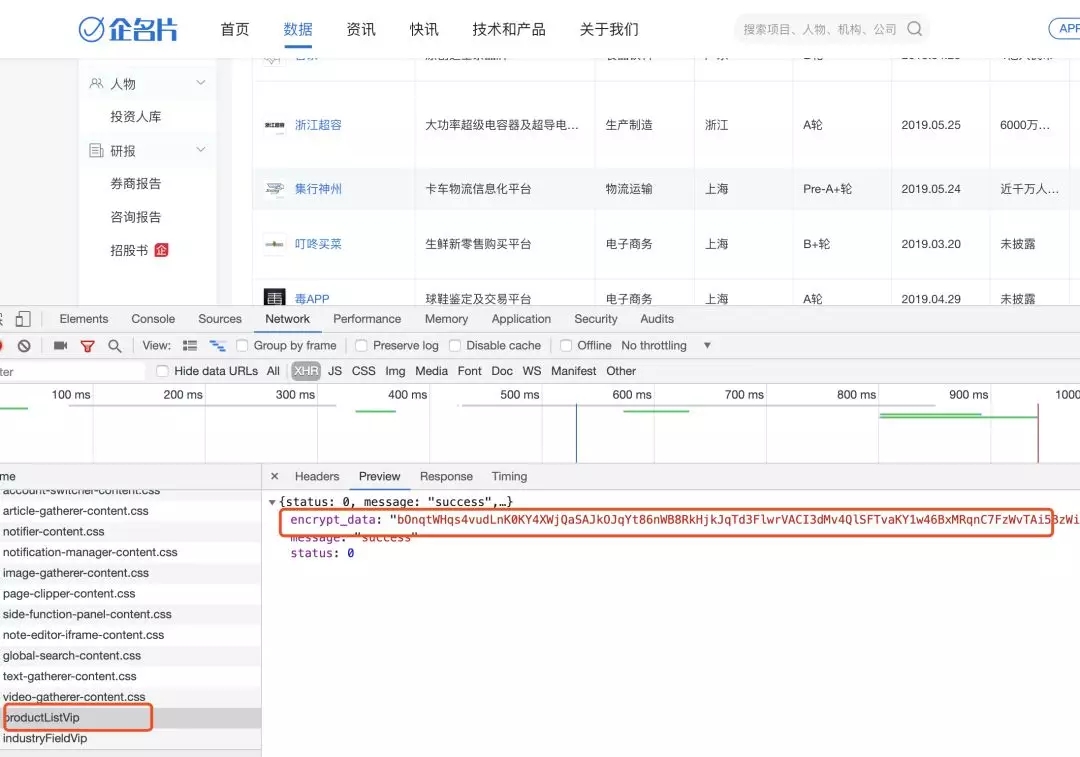Go to the Sources tab
Viewport: 1080px width, 757px height.
point(220,319)
